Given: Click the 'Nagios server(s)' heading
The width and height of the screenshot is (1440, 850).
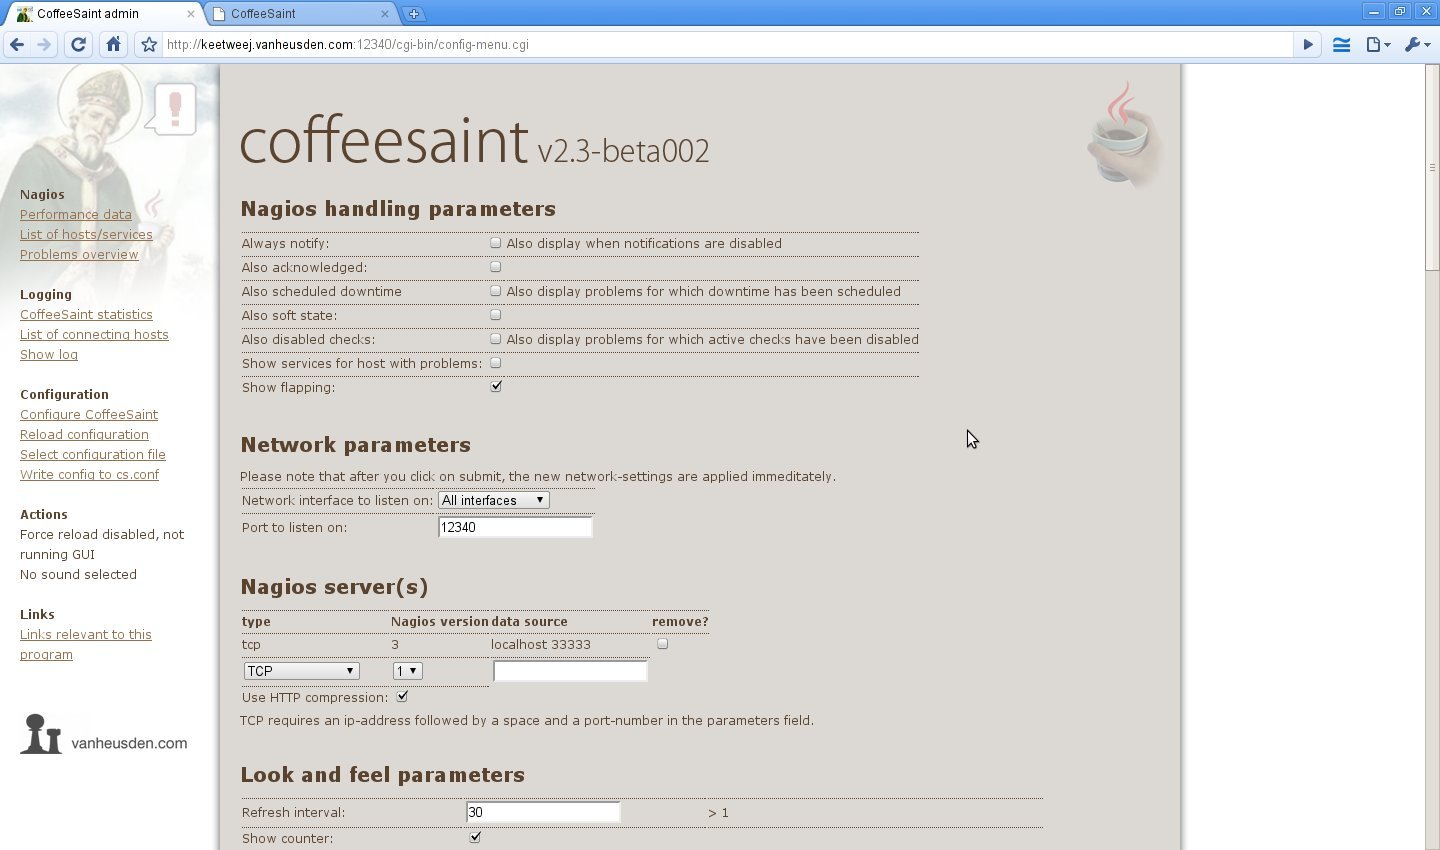Looking at the screenshot, I should tap(334, 587).
